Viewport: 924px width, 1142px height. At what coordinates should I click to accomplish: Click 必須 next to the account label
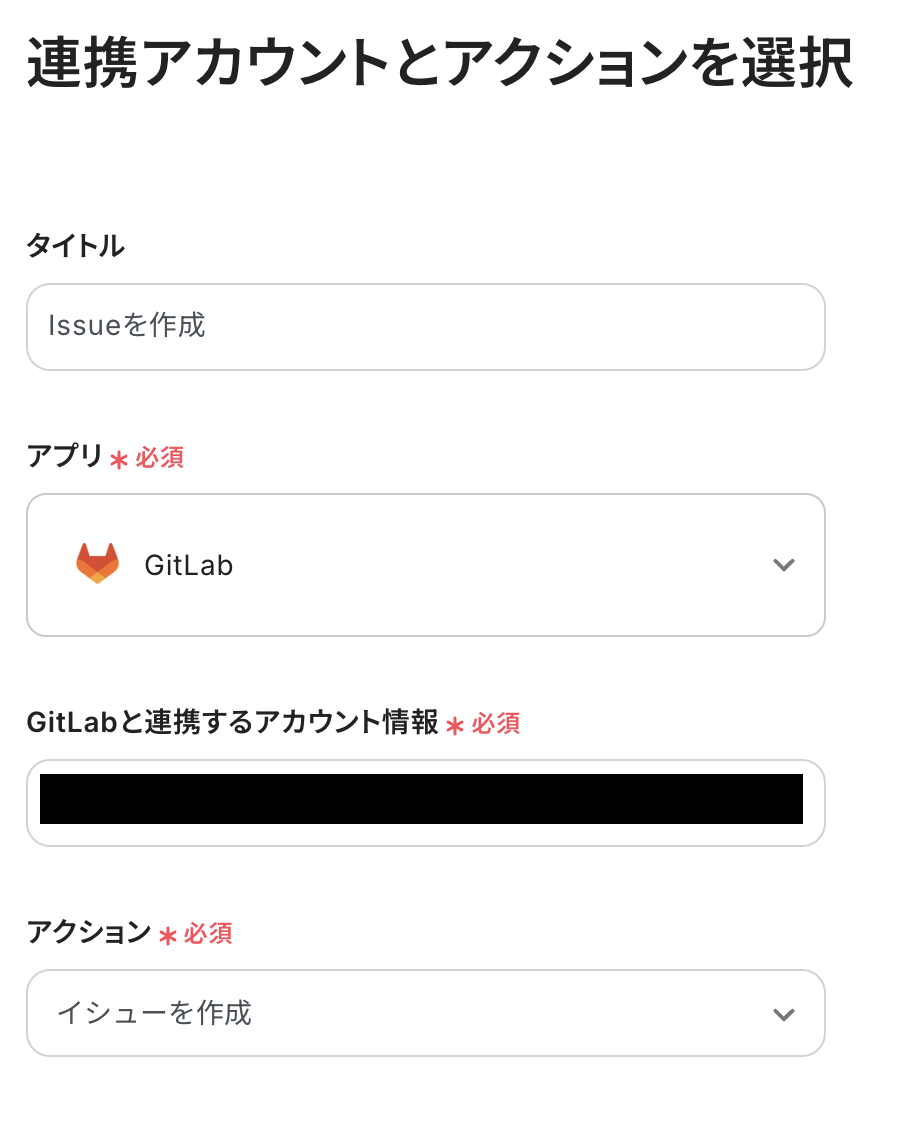click(x=496, y=724)
